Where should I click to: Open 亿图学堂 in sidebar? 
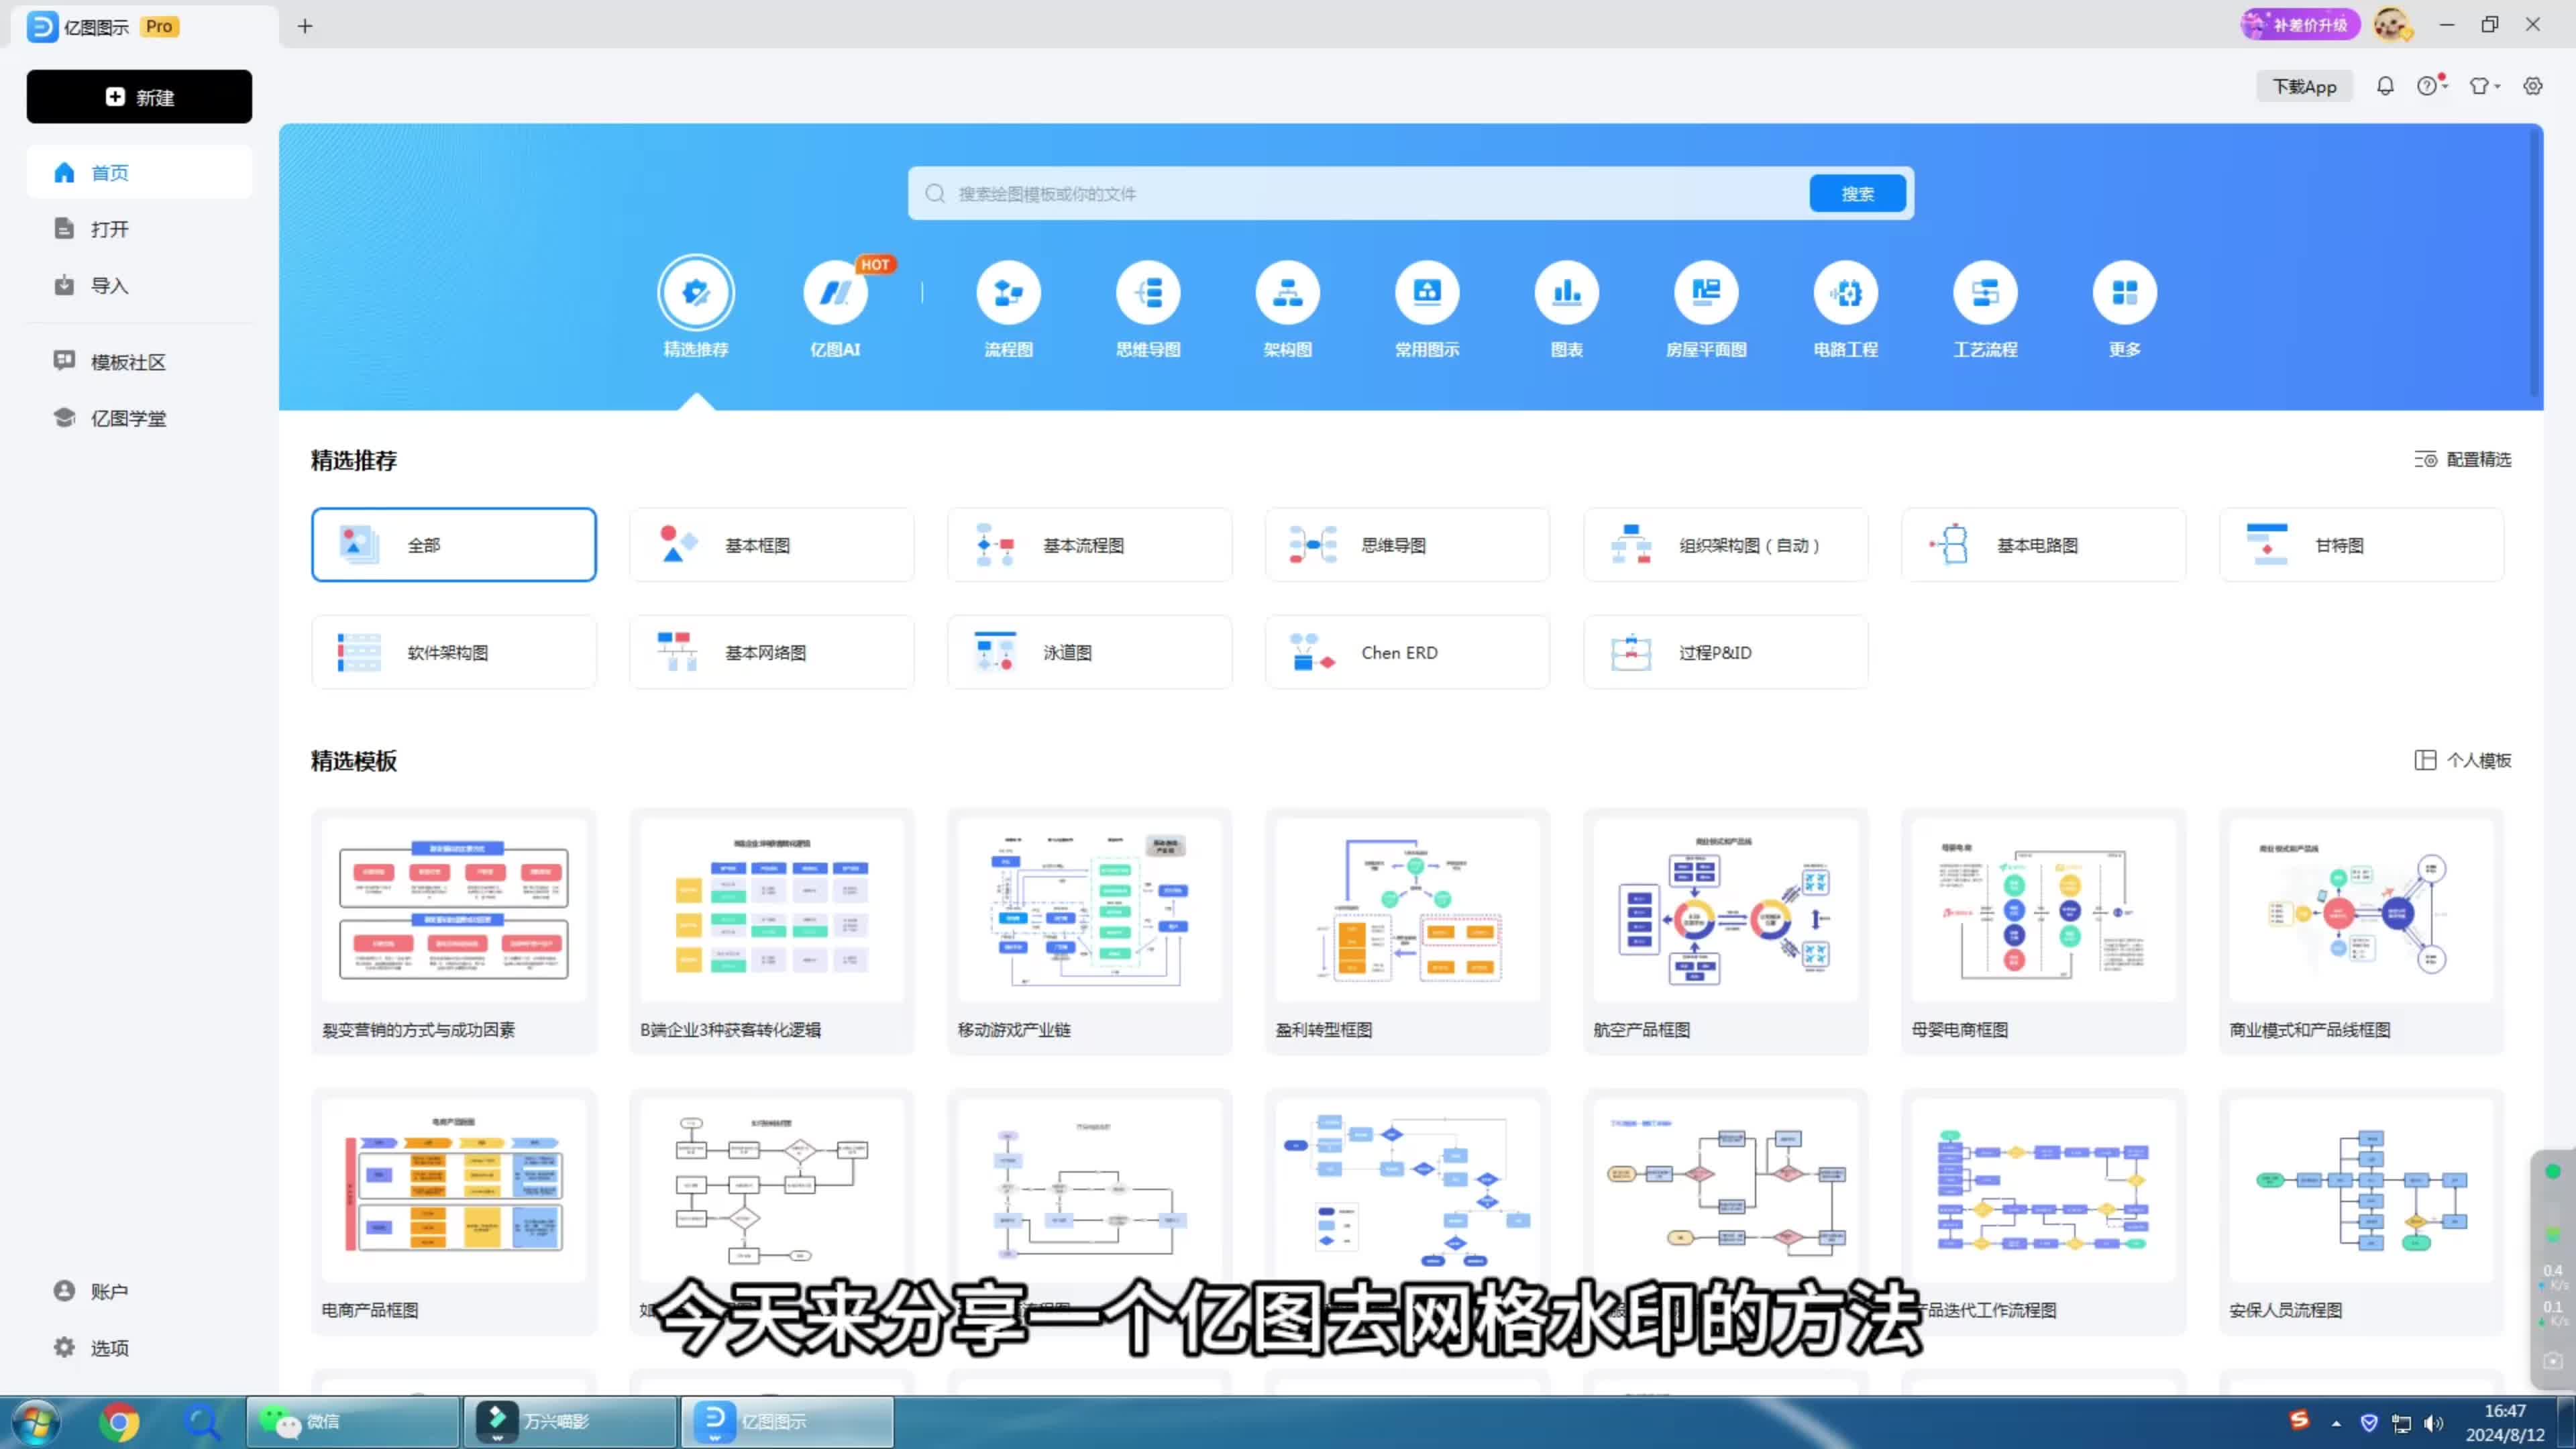point(139,418)
